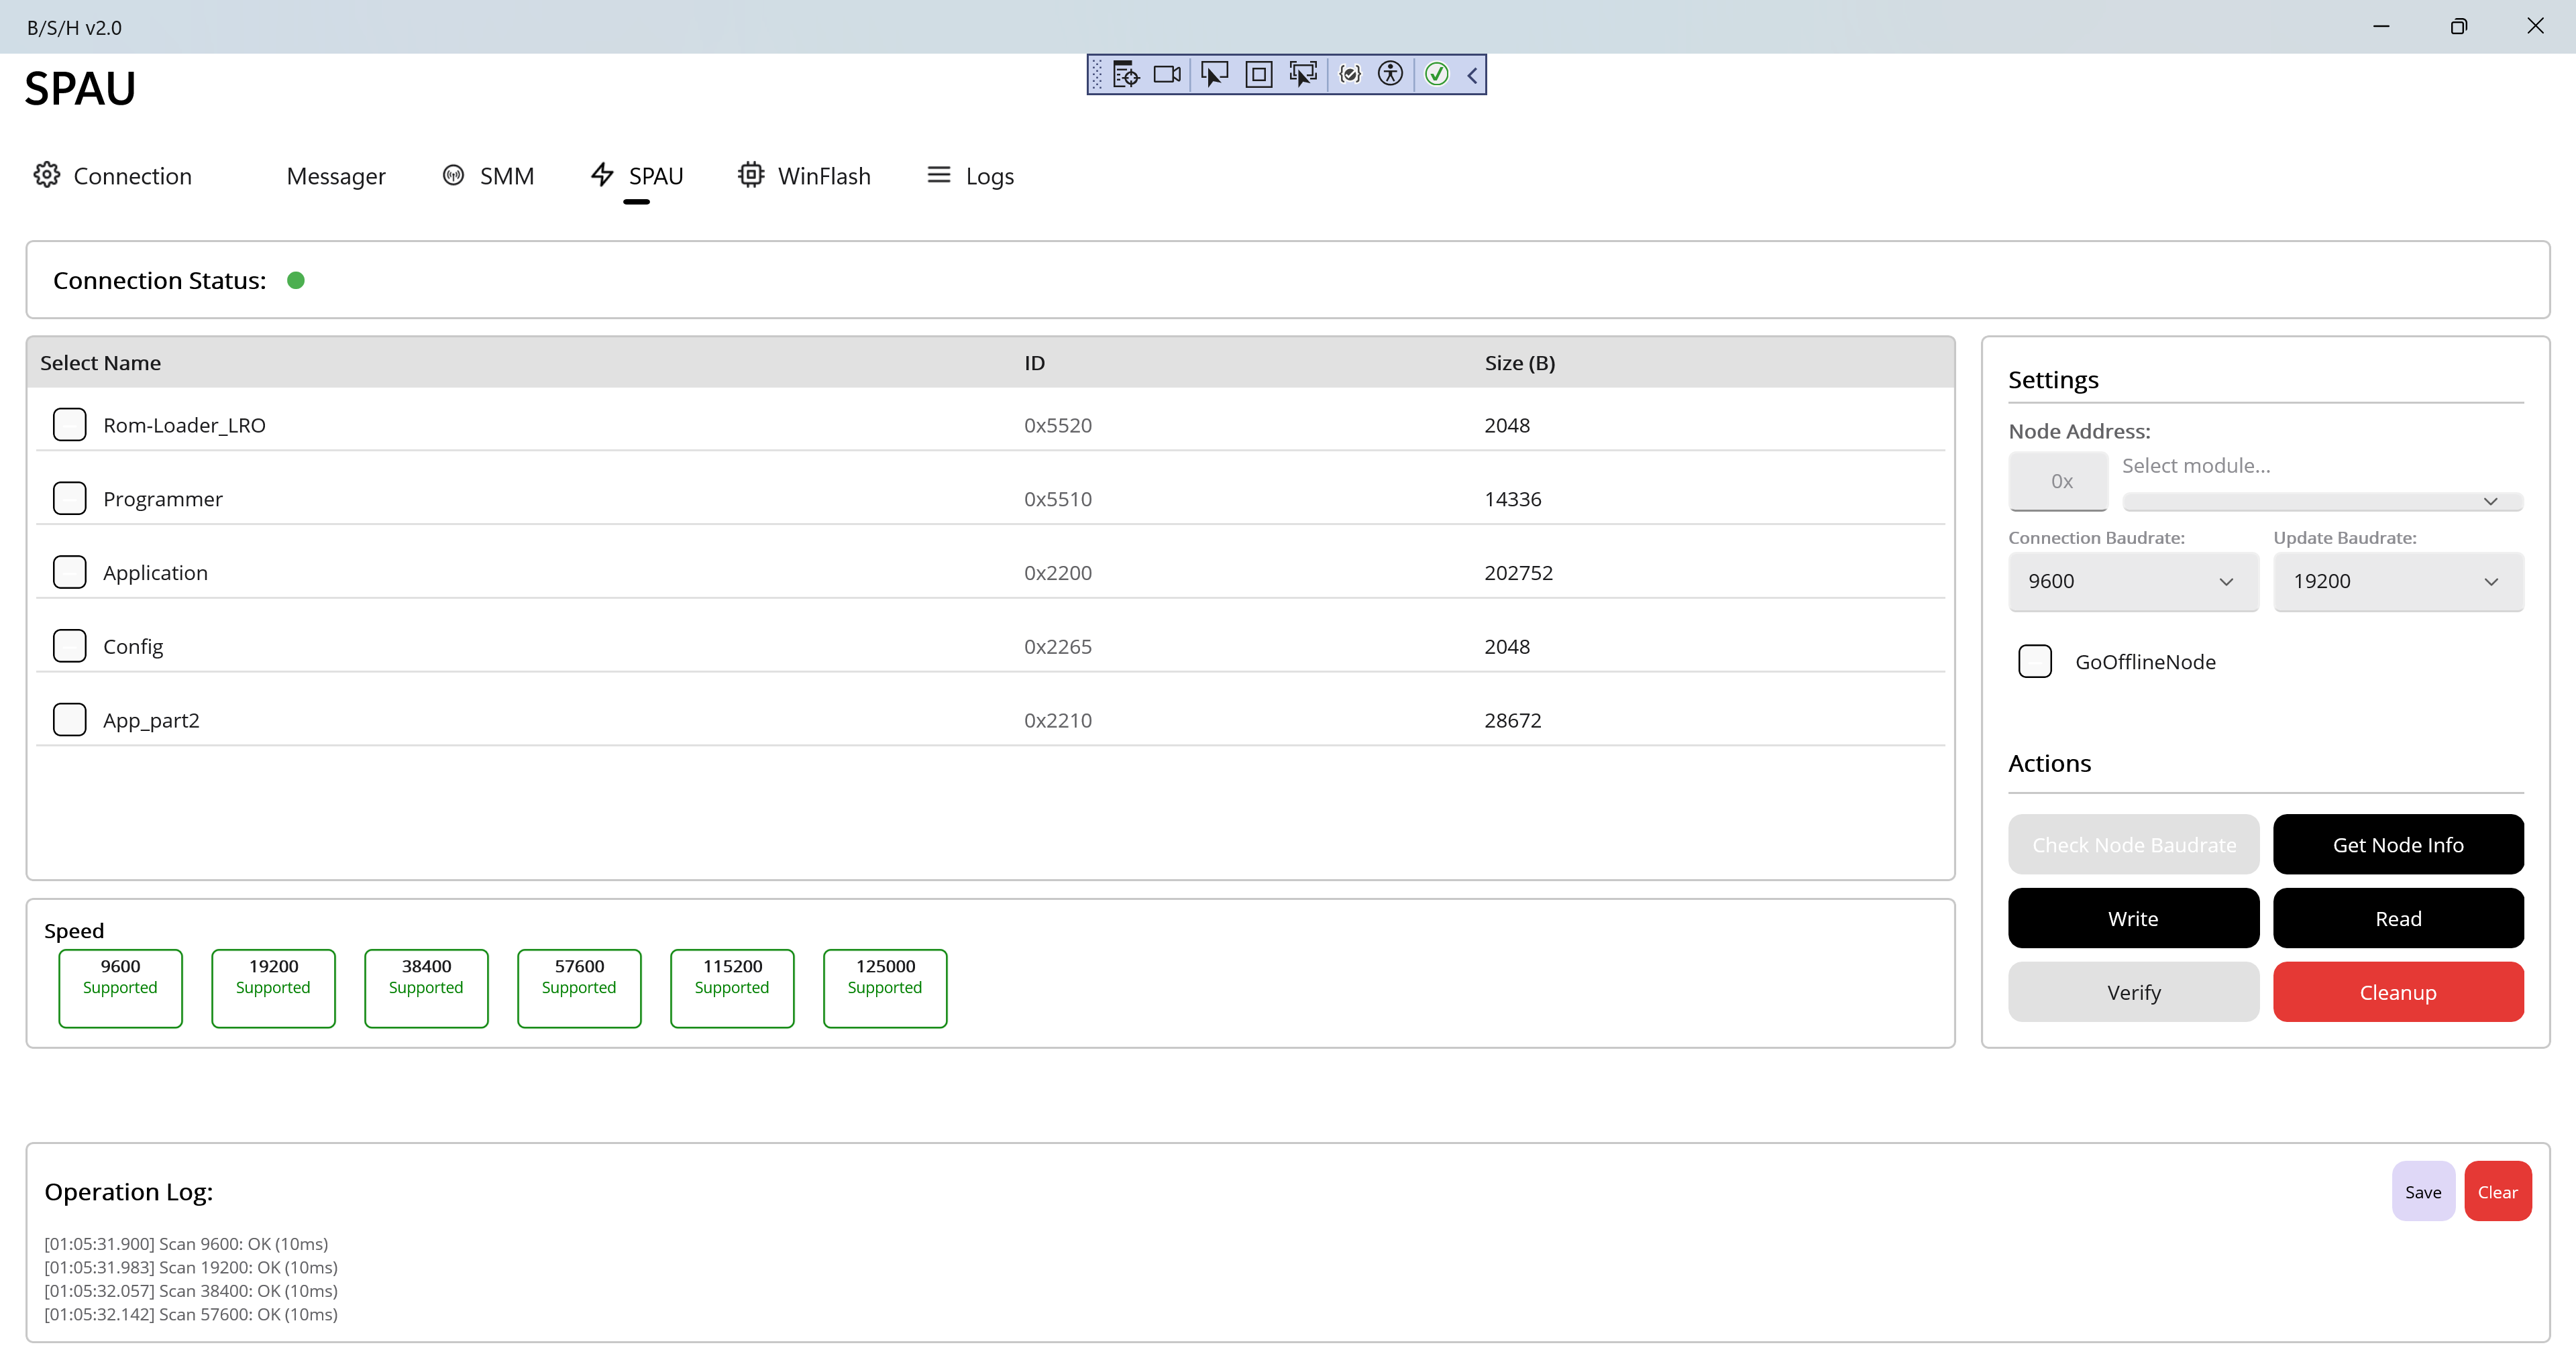The width and height of the screenshot is (2576, 1368).
Task: Select the Application row checkbox
Action: pyautogui.click(x=69, y=572)
